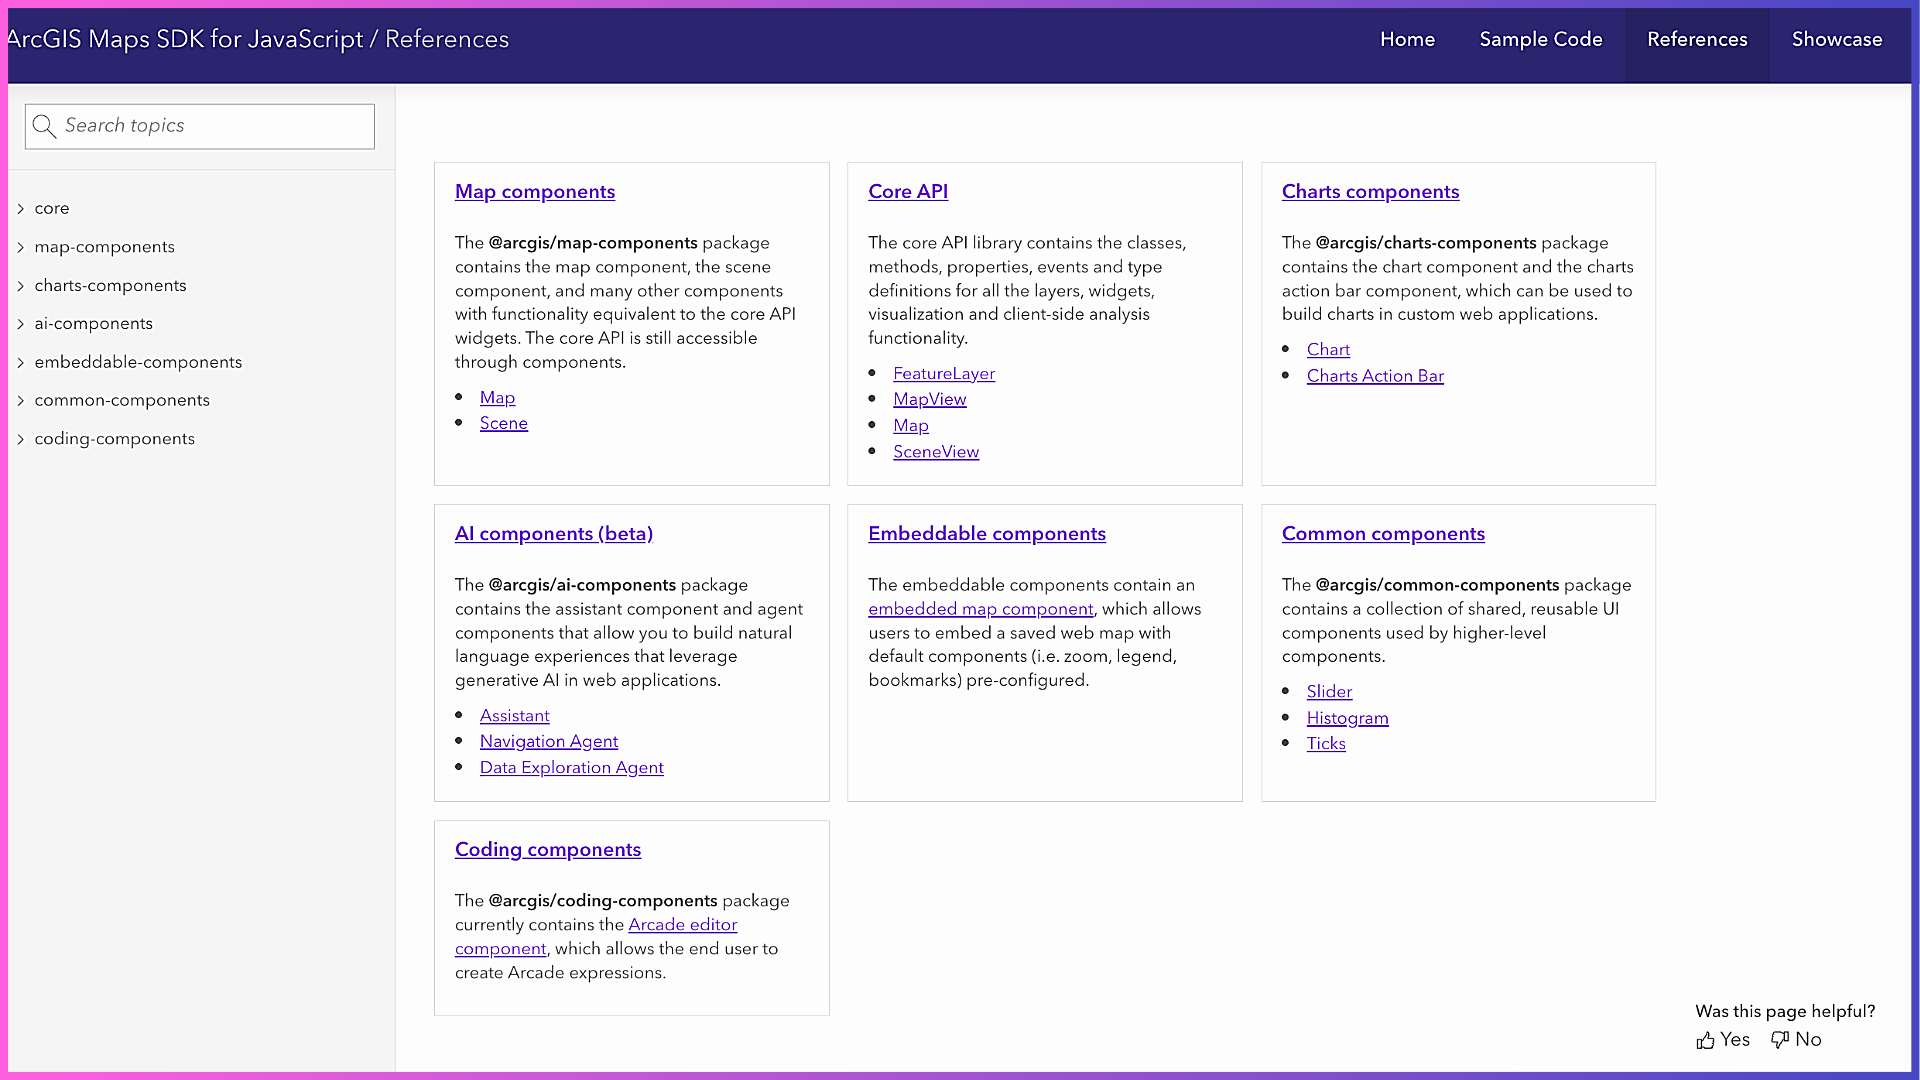
Task: Open the FeatureLayer link
Action: coord(944,374)
